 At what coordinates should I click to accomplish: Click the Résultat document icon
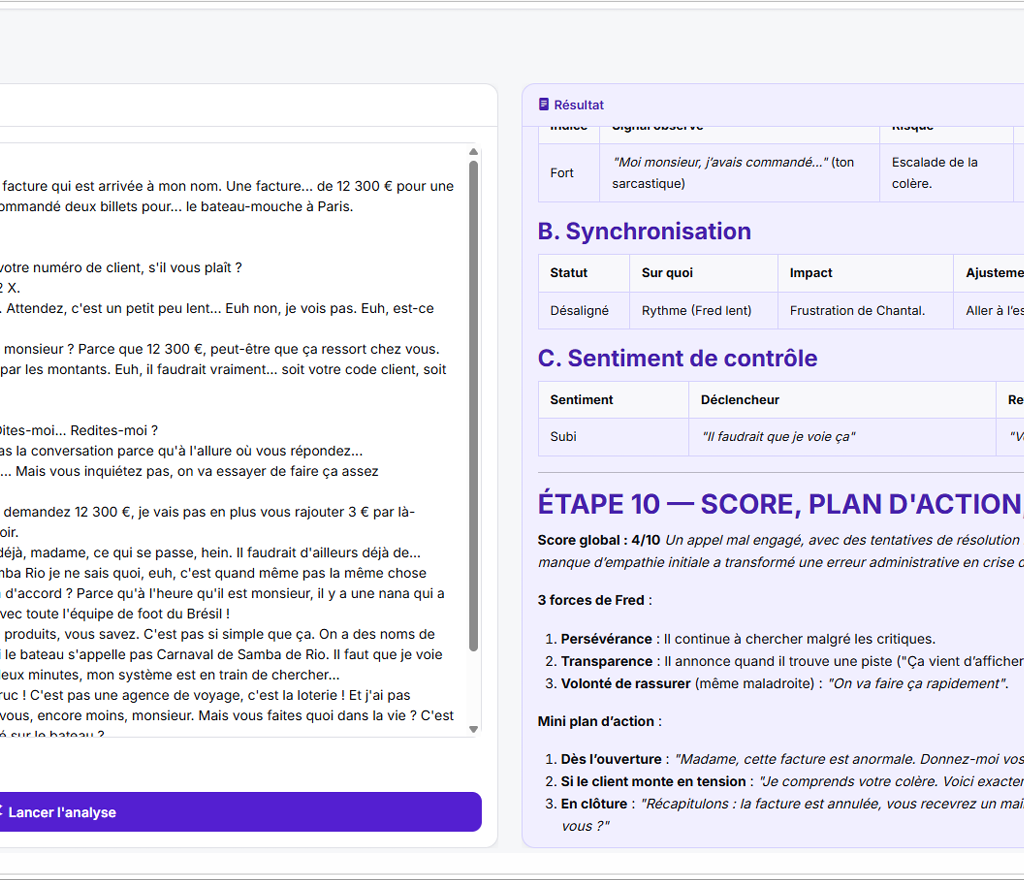543,104
